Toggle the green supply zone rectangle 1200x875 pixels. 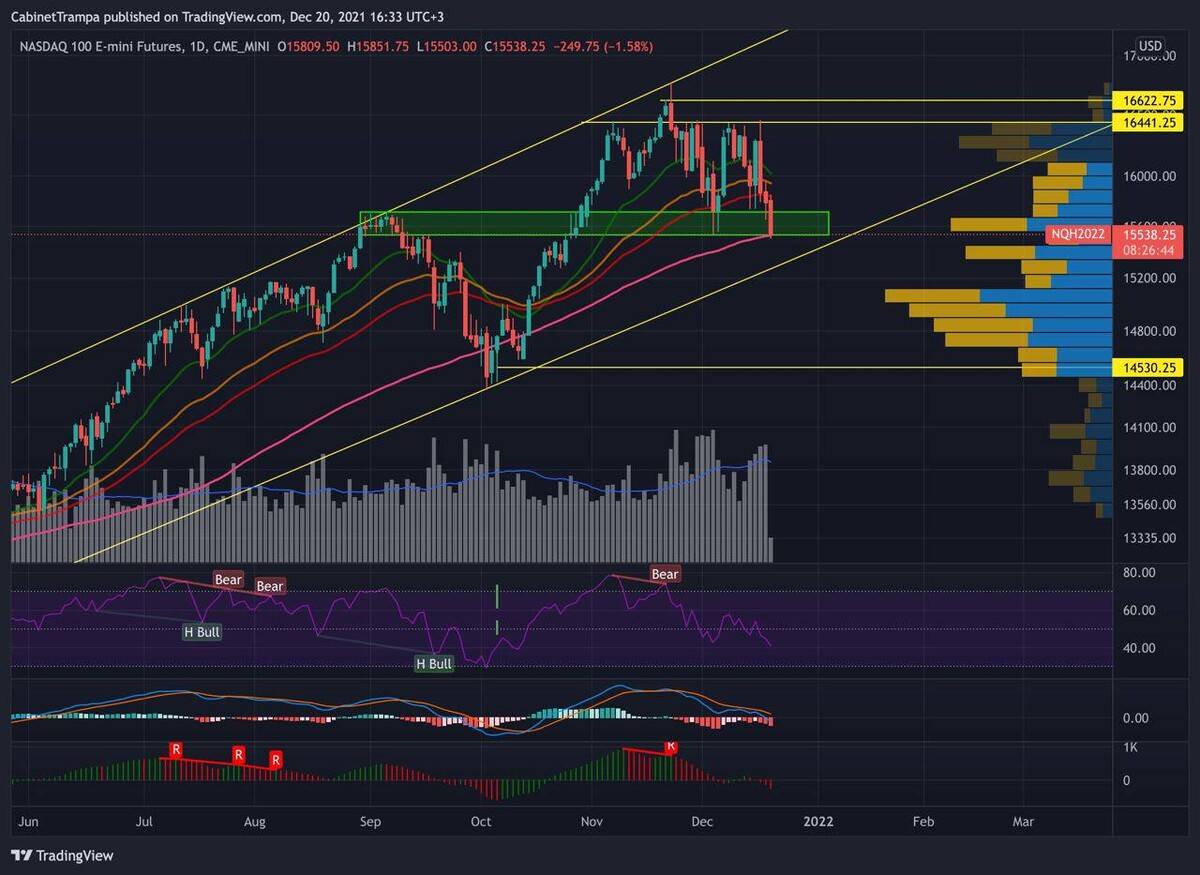[595, 222]
